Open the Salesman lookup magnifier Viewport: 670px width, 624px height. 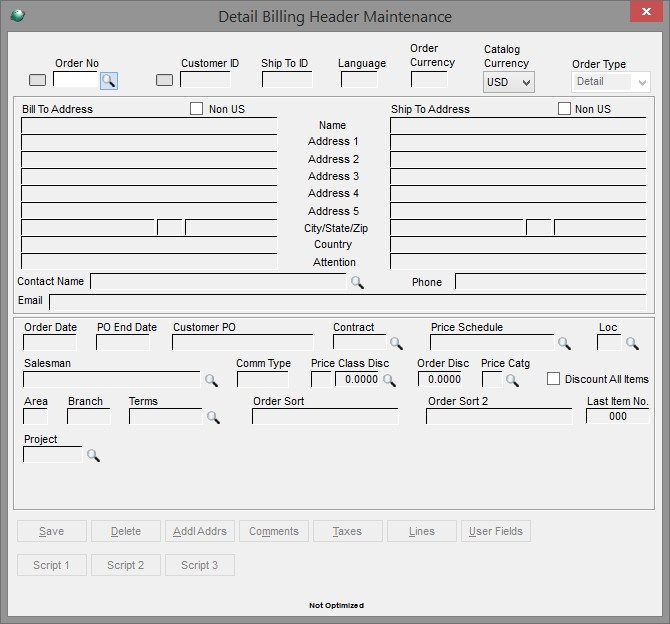click(x=211, y=380)
